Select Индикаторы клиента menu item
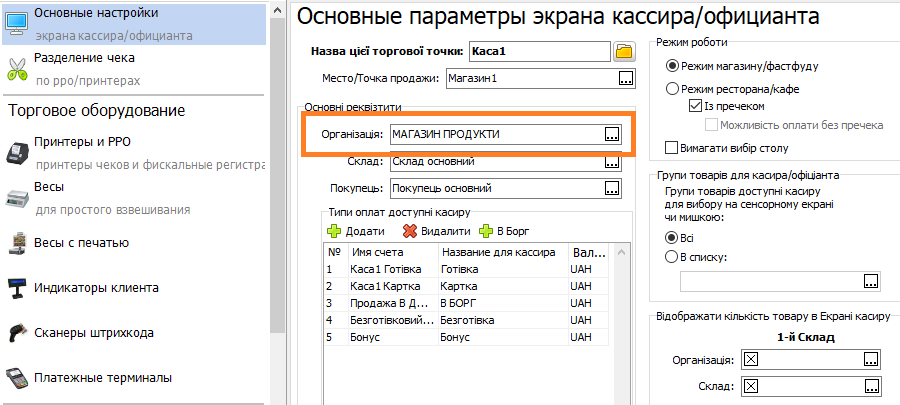 coord(134,288)
